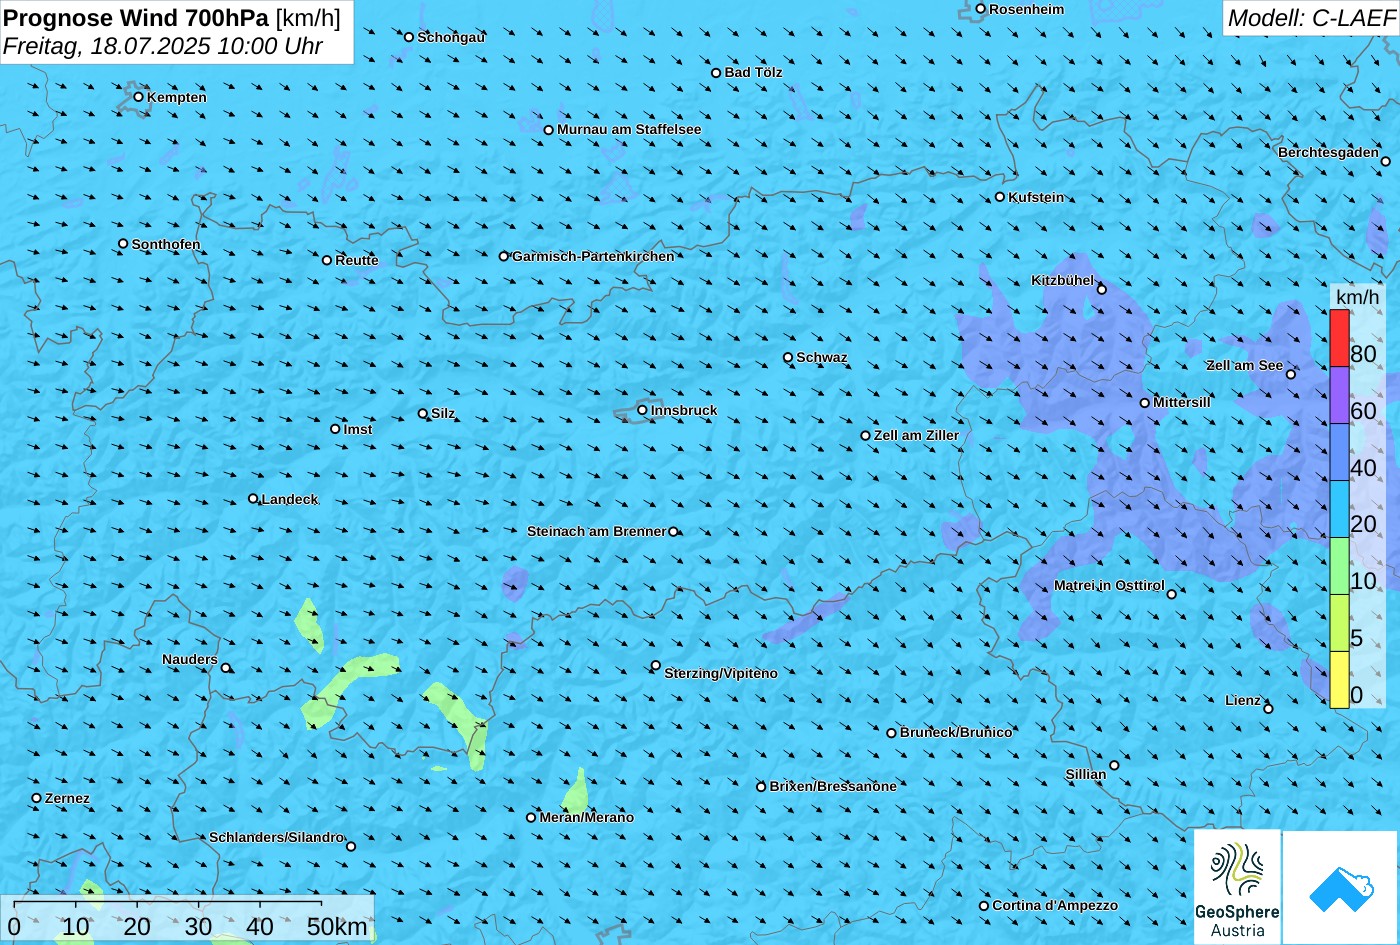1400x945 pixels.
Task: Click the Nauders location marker
Action: point(226,668)
